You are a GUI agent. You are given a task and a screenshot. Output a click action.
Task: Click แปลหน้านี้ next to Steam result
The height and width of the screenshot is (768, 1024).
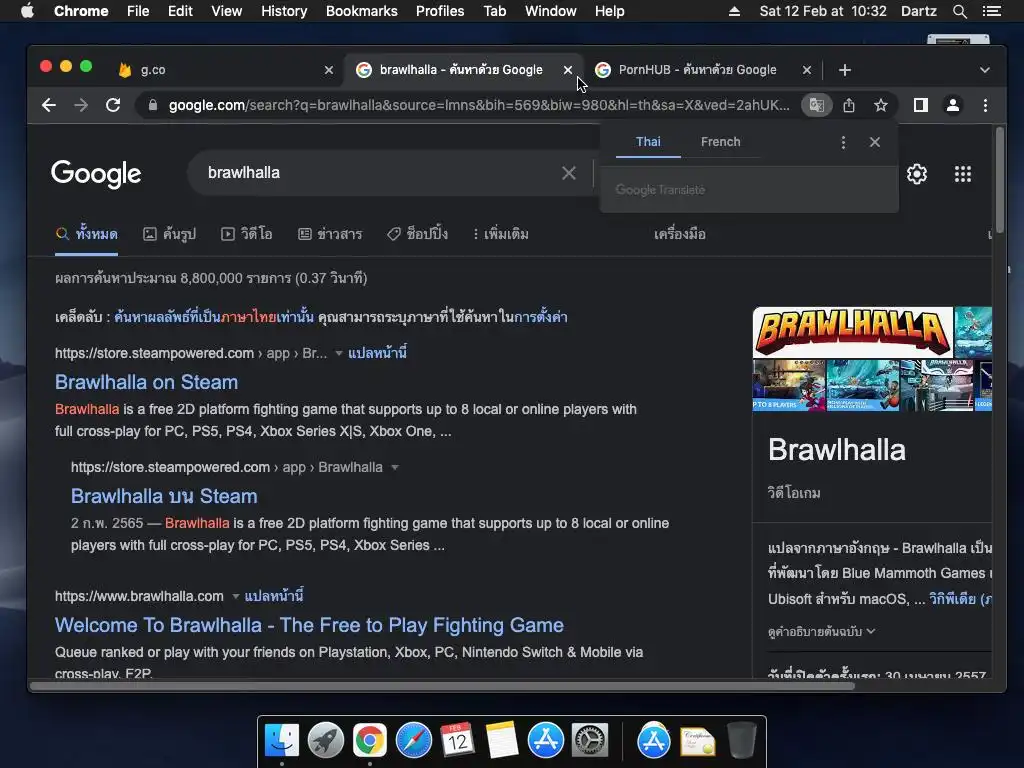[377, 353]
